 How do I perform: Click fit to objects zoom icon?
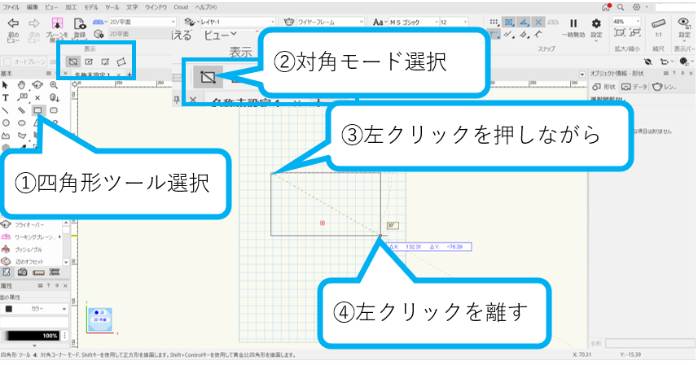[x=635, y=32]
